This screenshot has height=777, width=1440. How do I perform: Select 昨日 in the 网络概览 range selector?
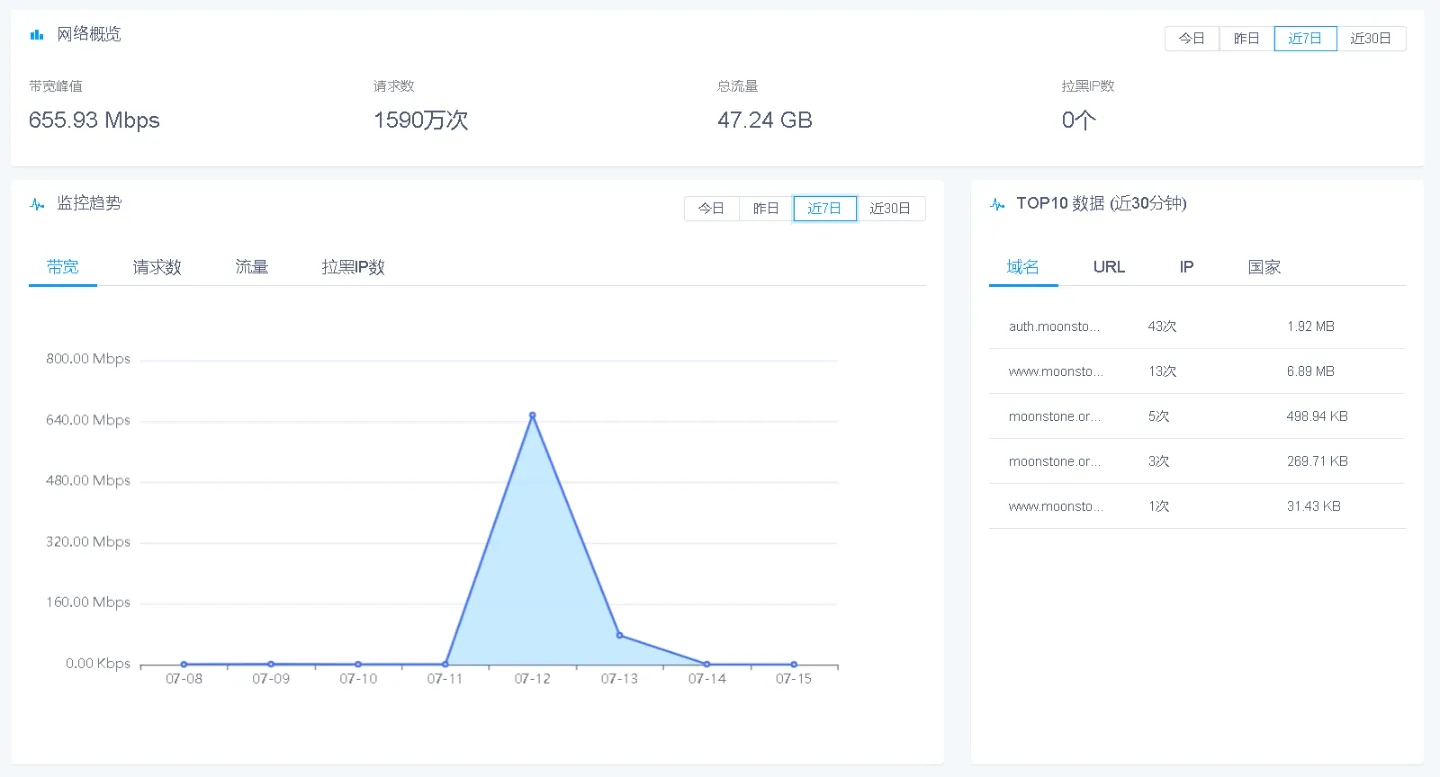coord(1247,39)
